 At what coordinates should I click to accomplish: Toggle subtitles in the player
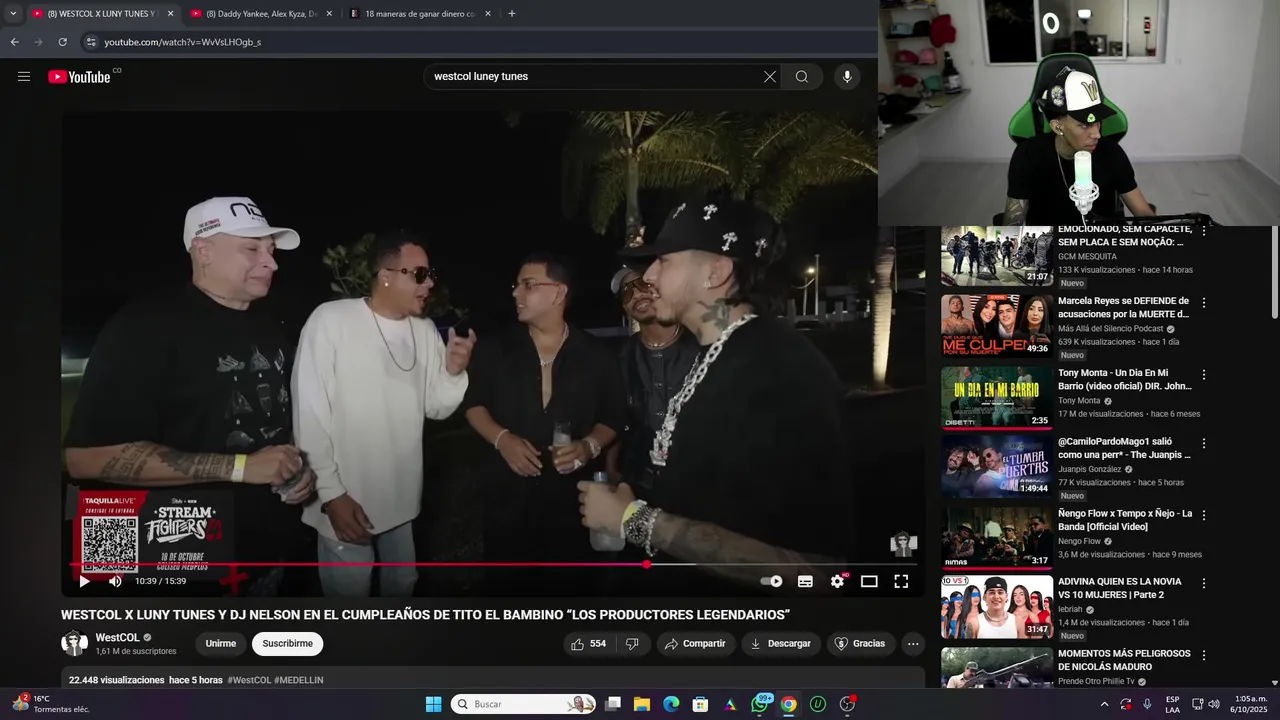pyautogui.click(x=805, y=581)
